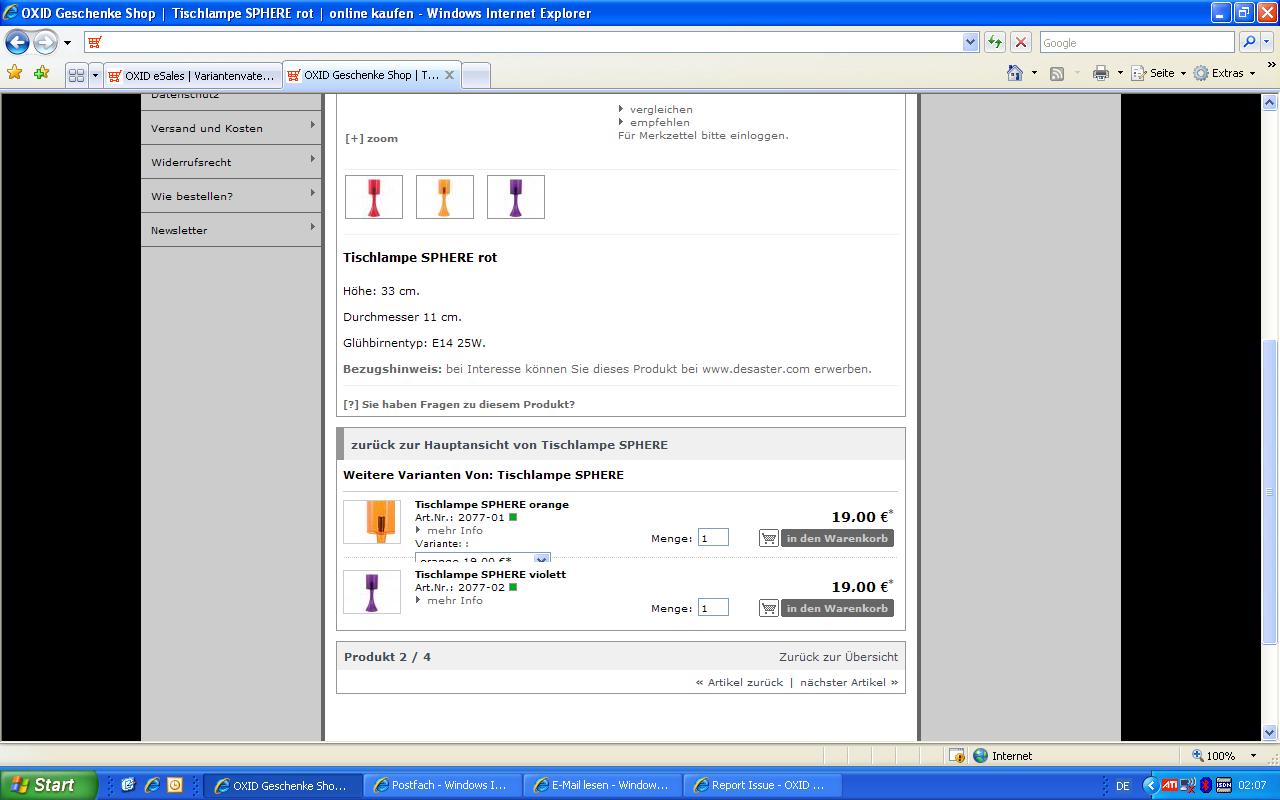Click the Google search magnifier icon
The image size is (1280, 800).
1249,42
